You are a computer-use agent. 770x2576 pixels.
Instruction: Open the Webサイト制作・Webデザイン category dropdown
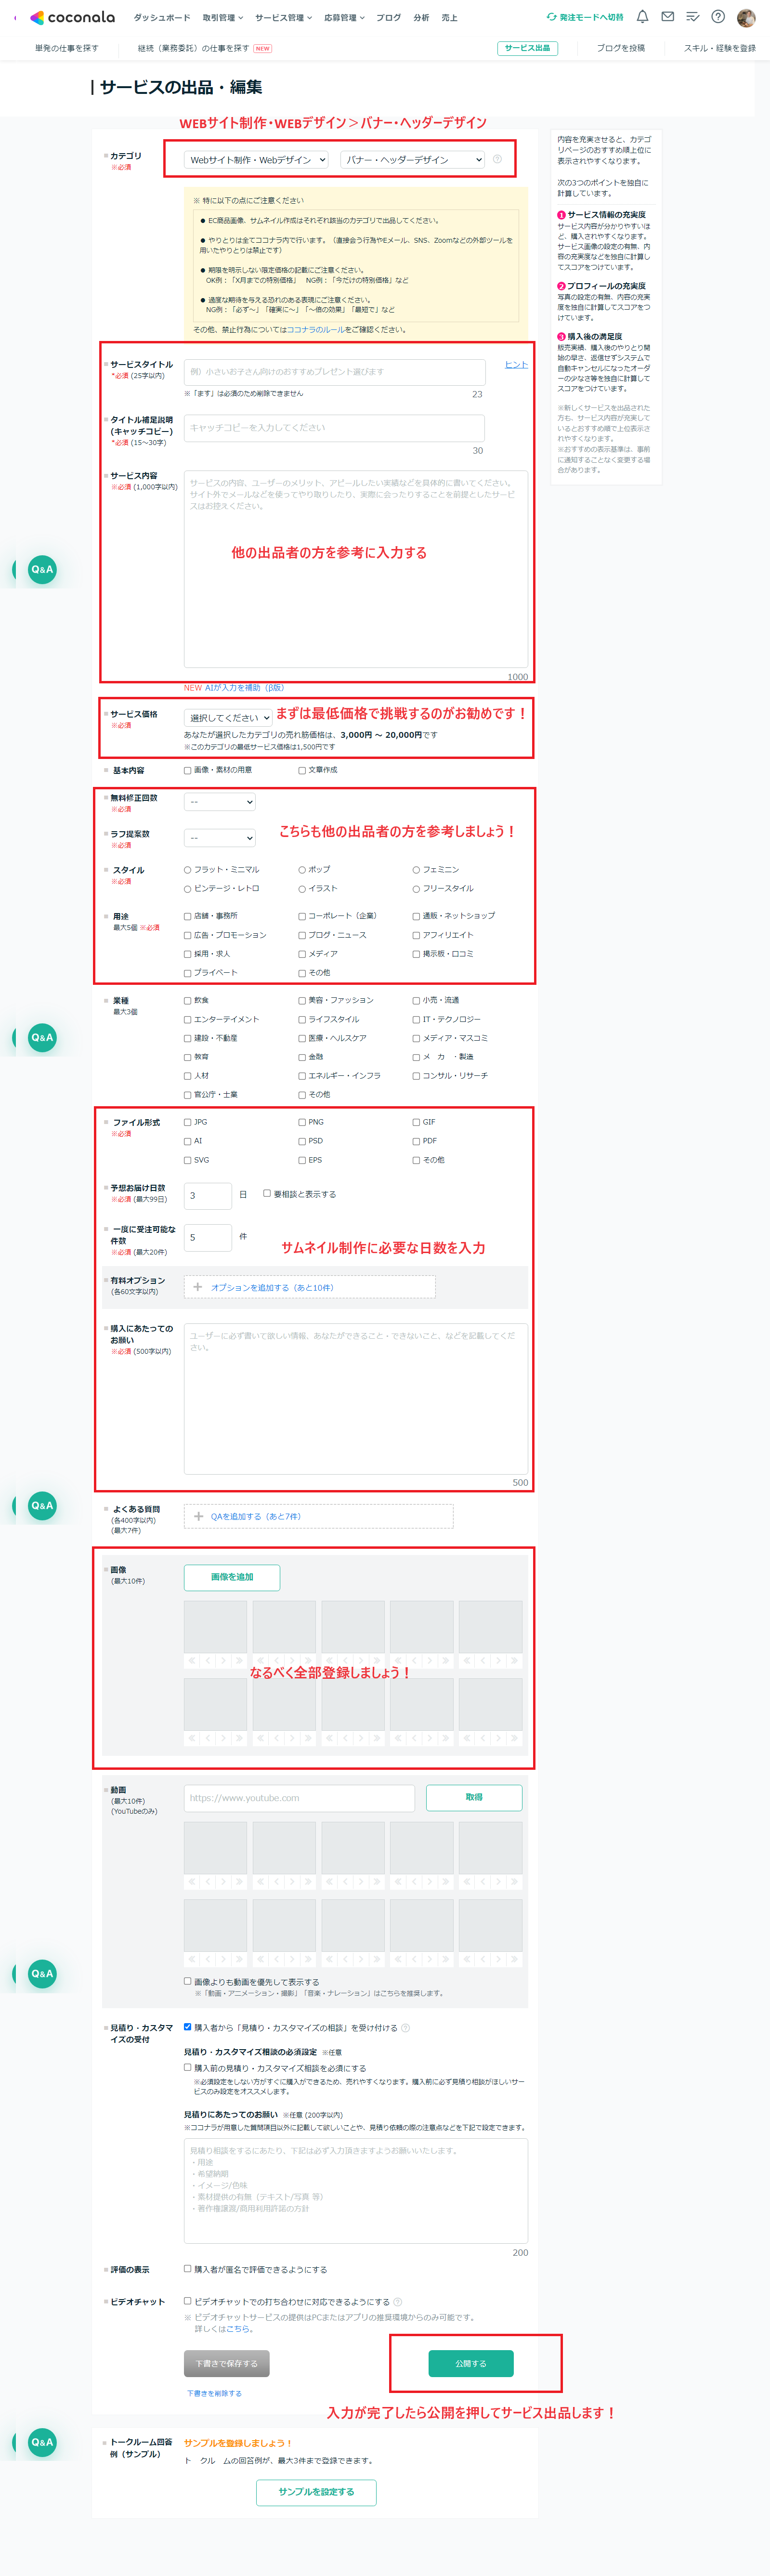click(257, 159)
